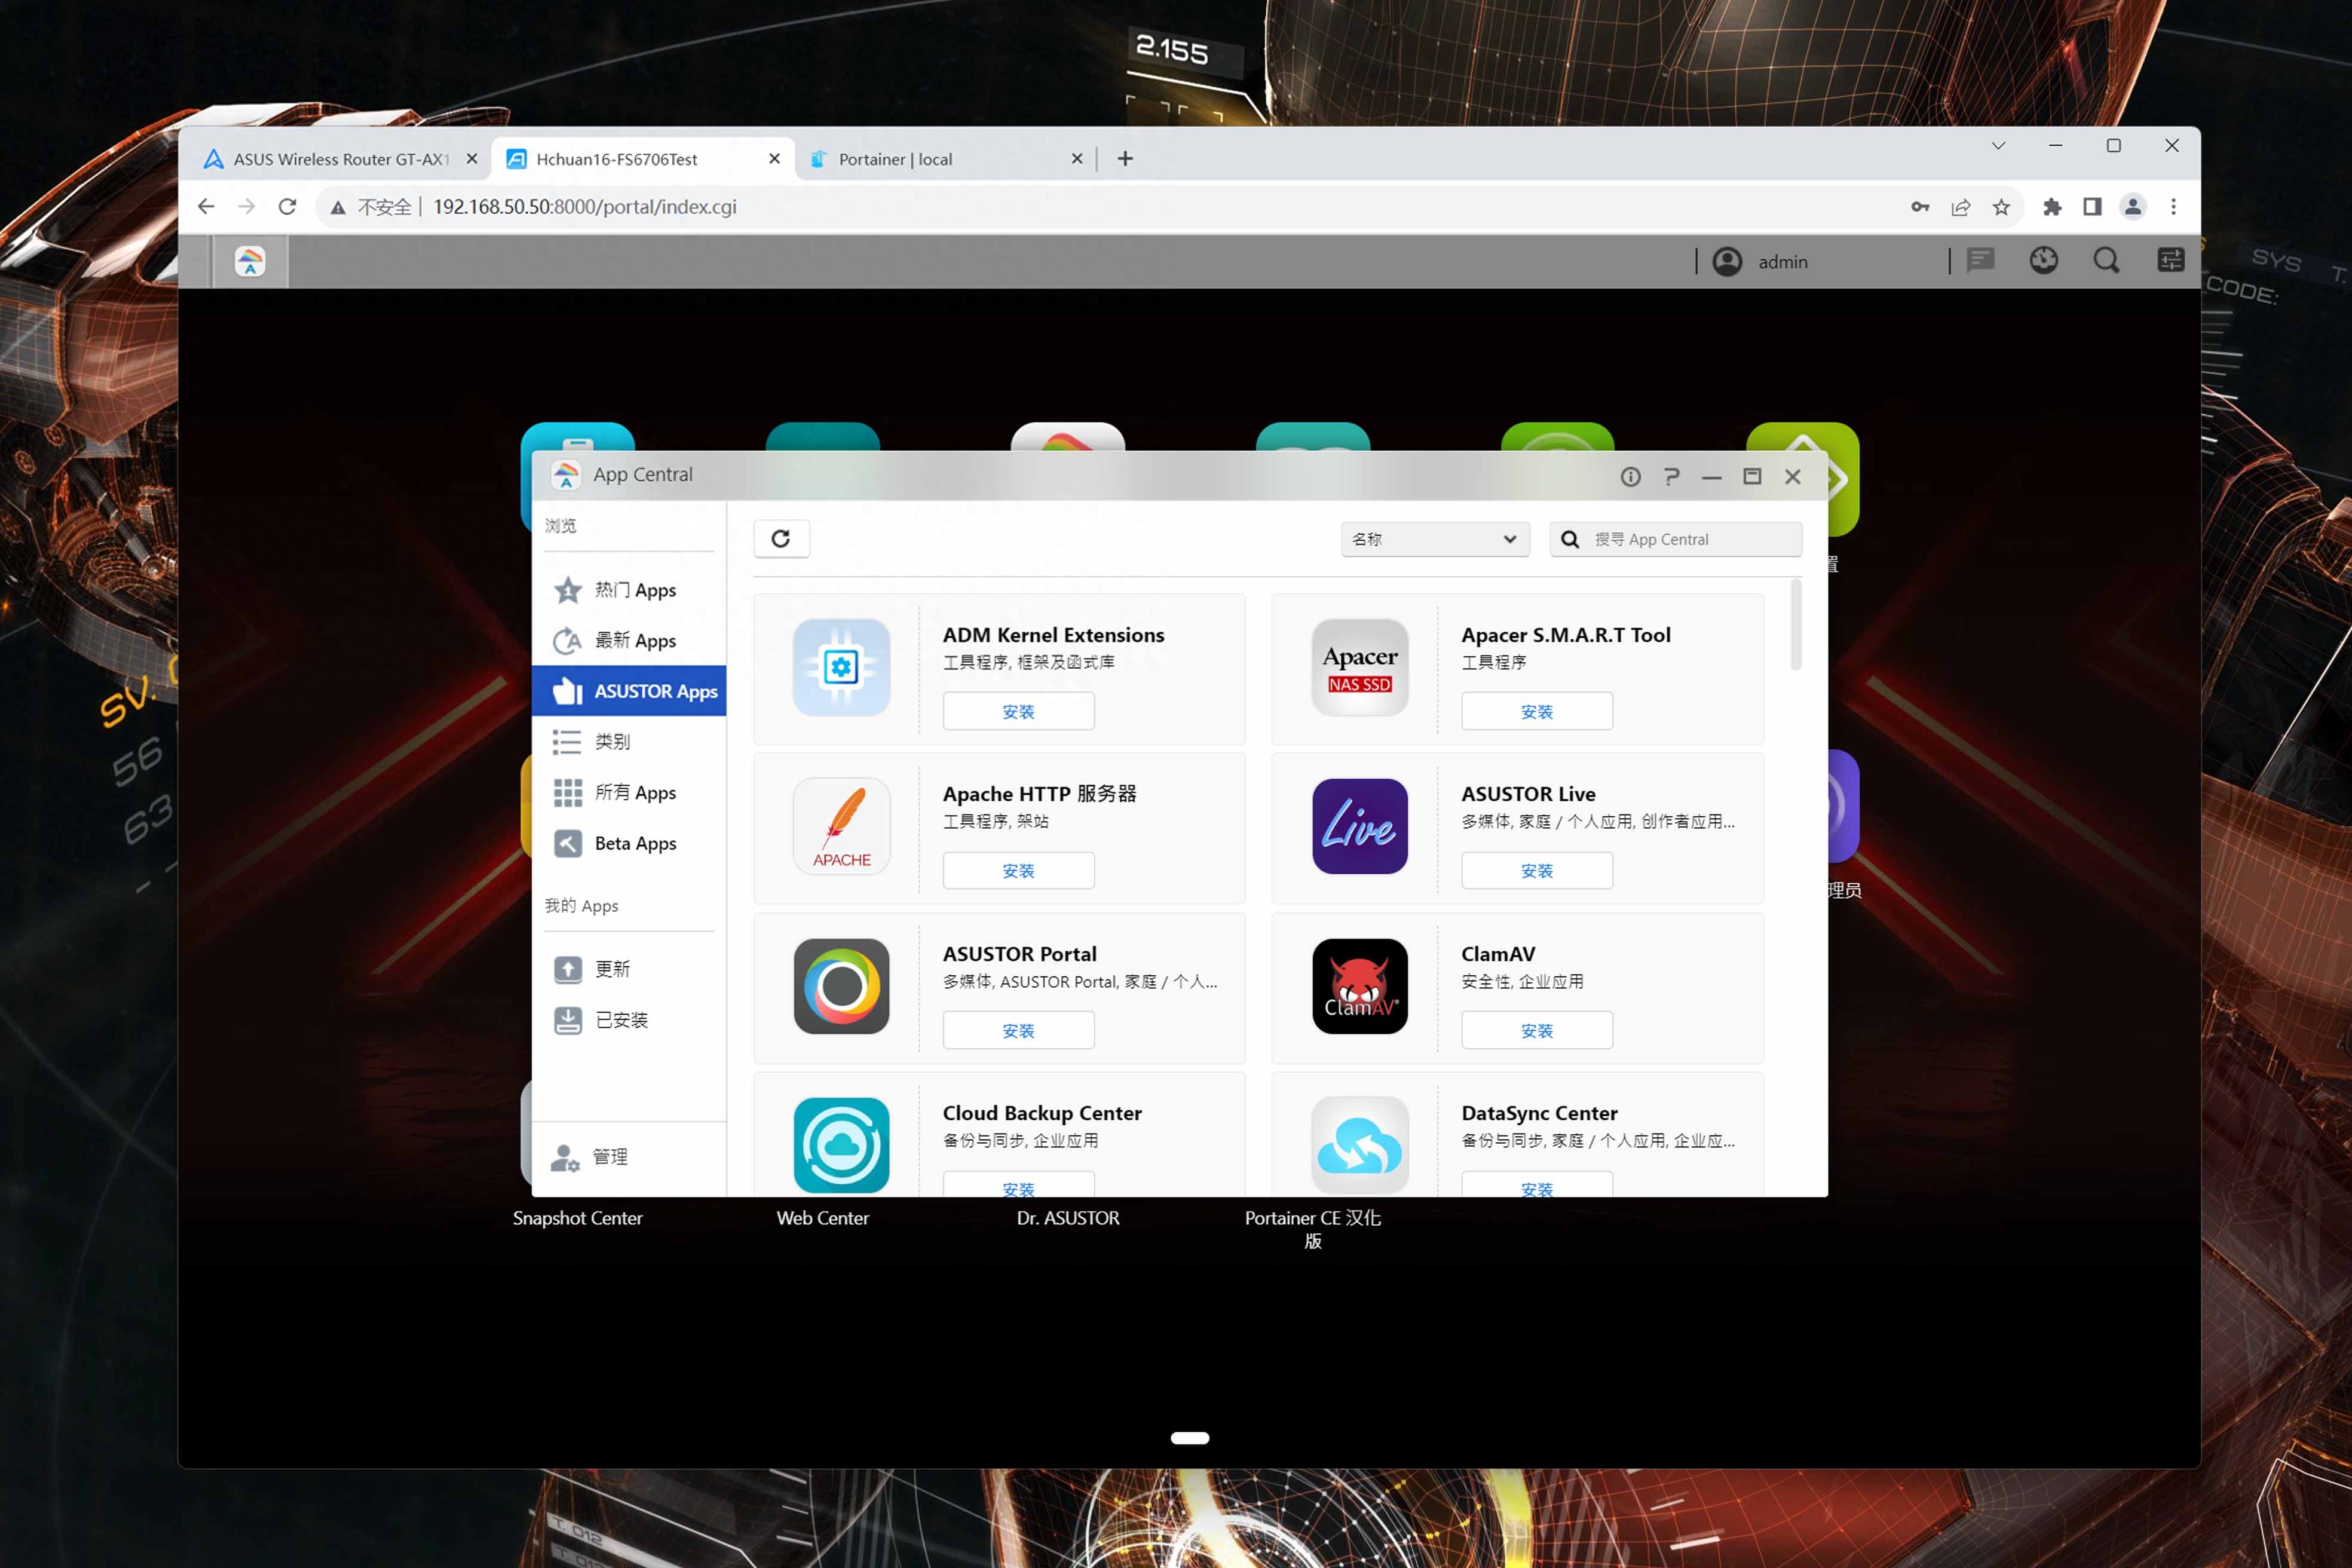
Task: Open 管理 management at sidebar bottom
Action: [x=629, y=1157]
